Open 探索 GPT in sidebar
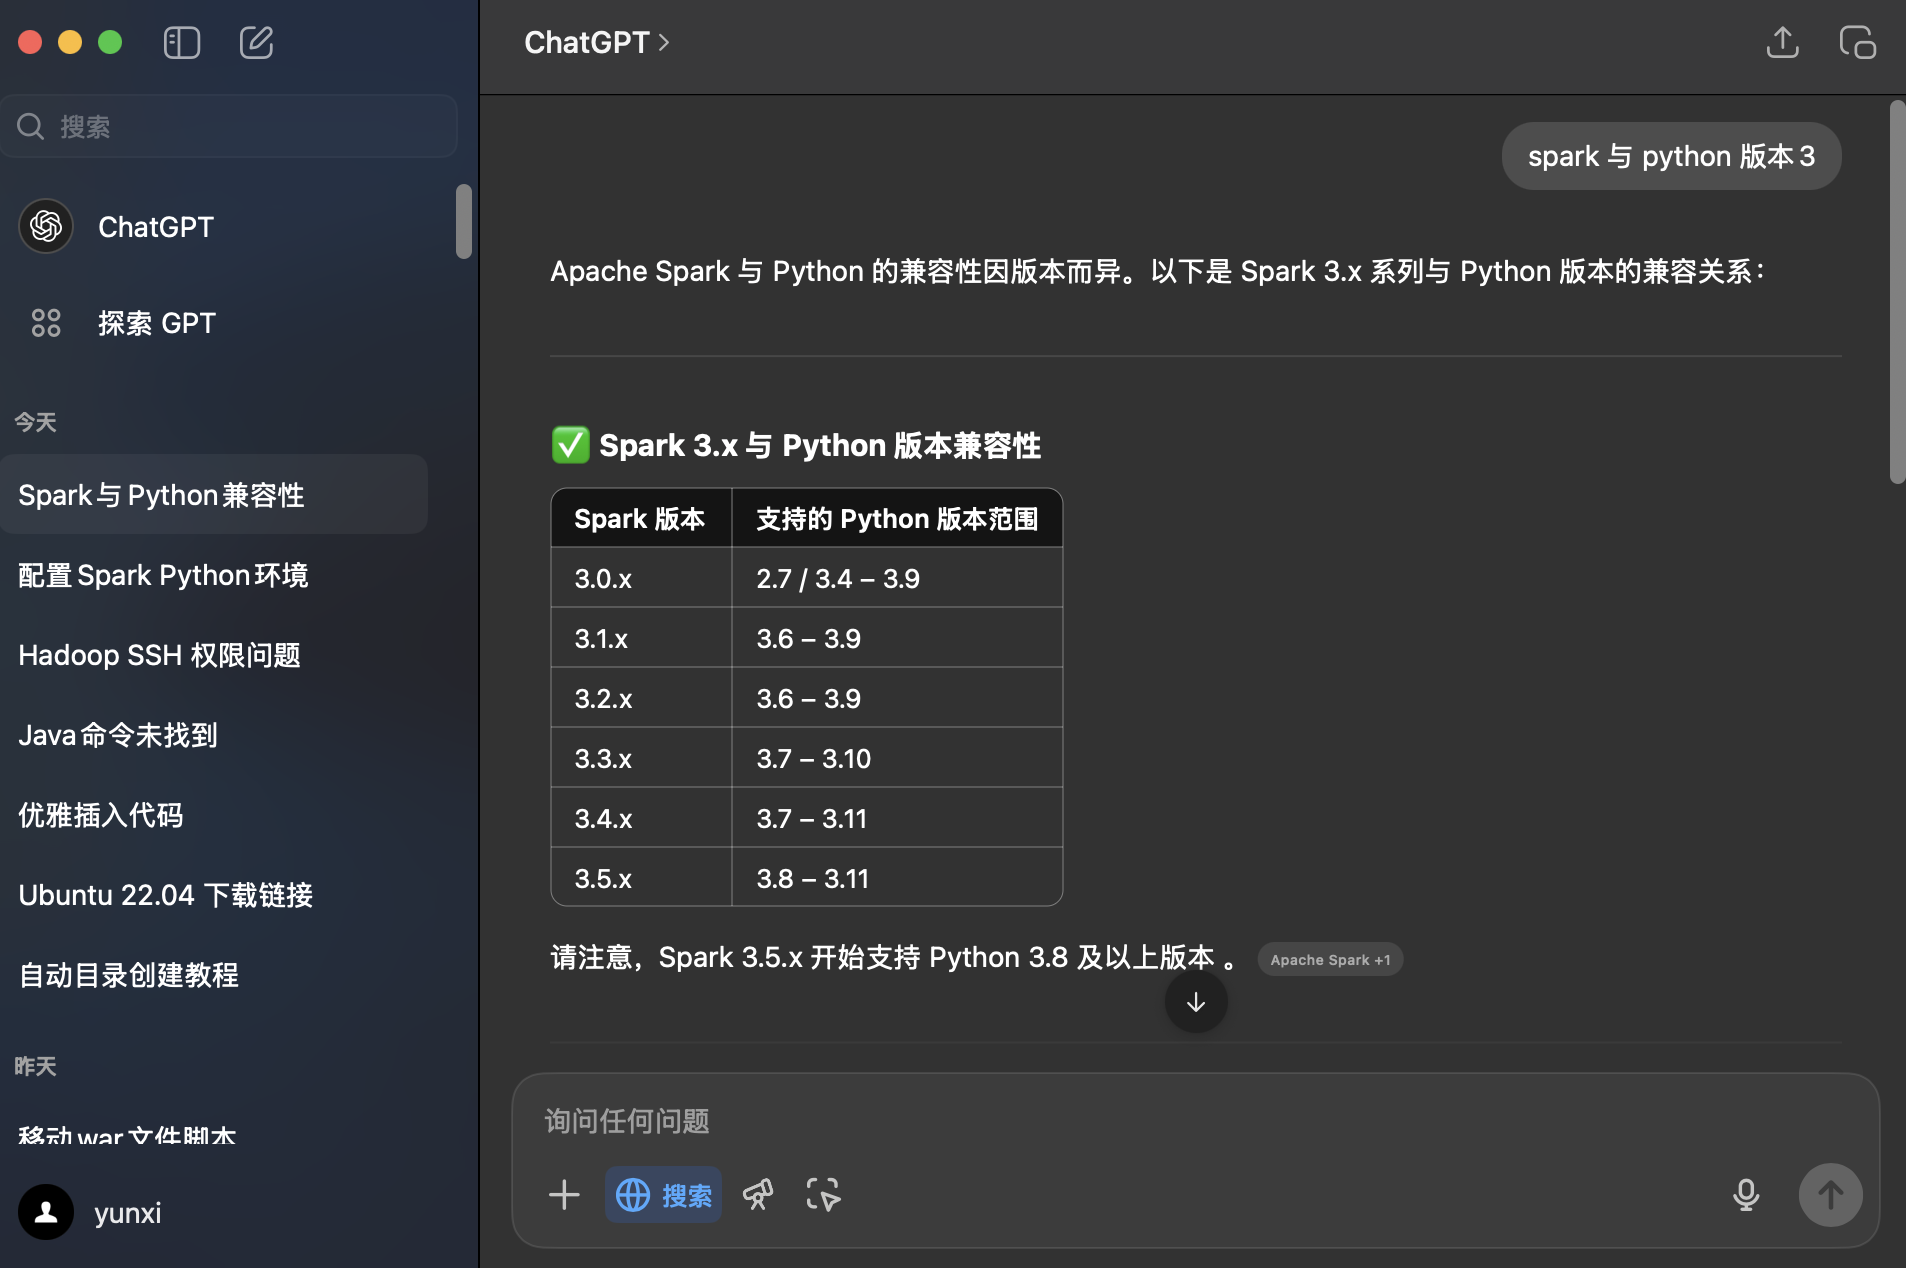 214,323
